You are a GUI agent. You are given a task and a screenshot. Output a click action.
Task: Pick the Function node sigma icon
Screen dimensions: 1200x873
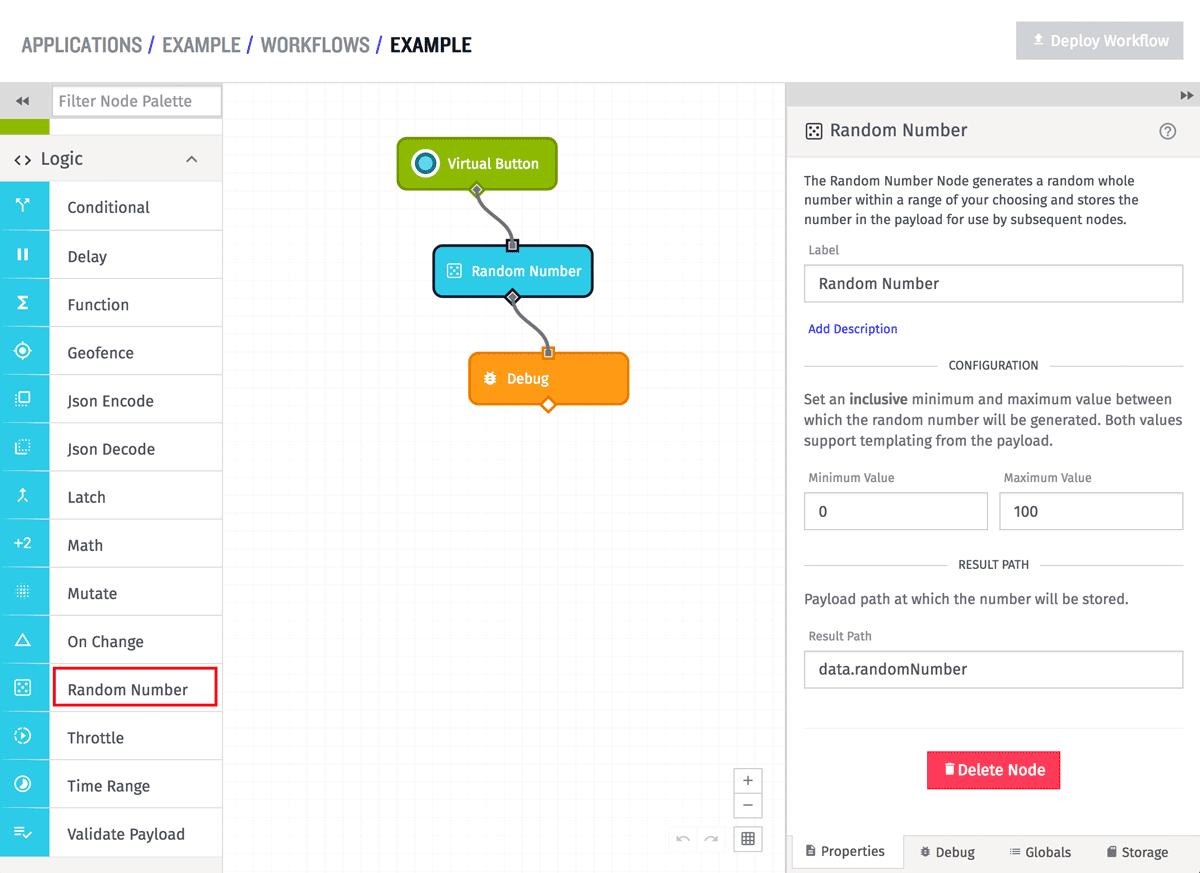click(24, 303)
